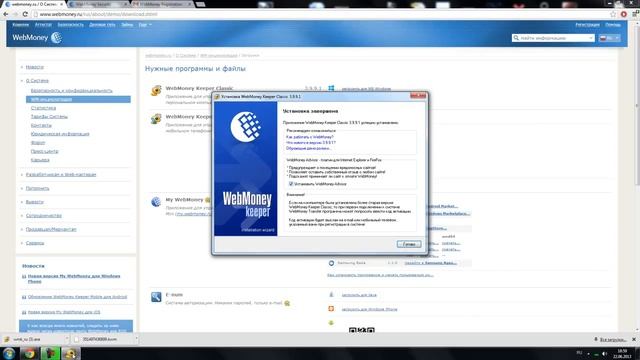
Task: Click the My WebMoney globe icon
Action: (x=156, y=202)
